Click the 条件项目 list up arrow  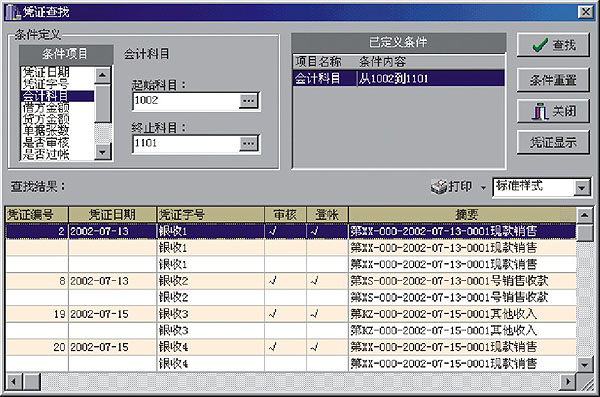point(102,75)
